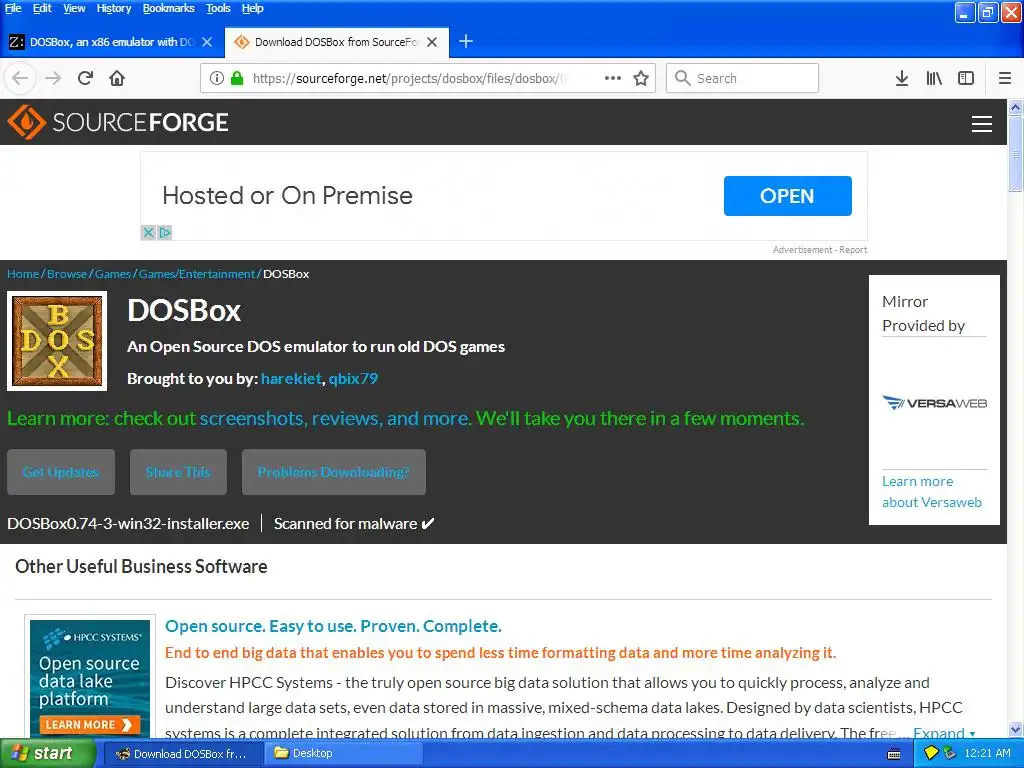1024x768 pixels.
Task: Click the Share This button
Action: point(178,472)
